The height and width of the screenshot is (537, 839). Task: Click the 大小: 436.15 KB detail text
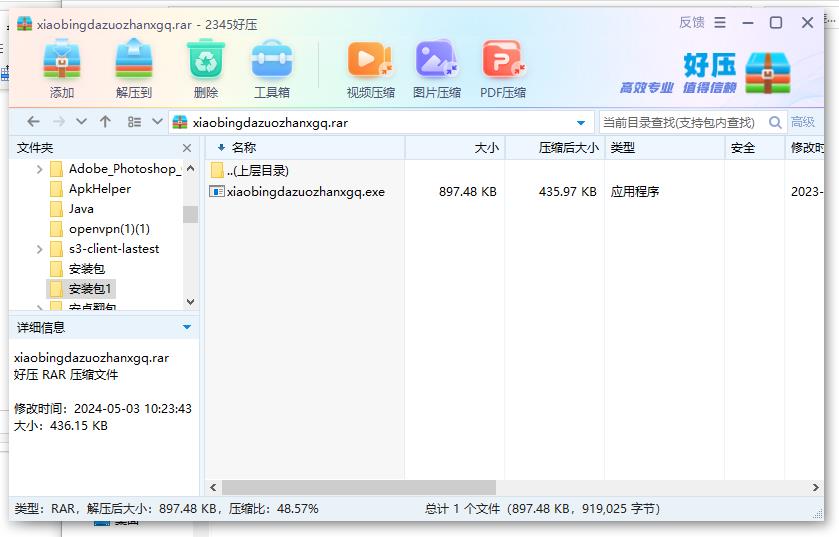click(x=60, y=426)
